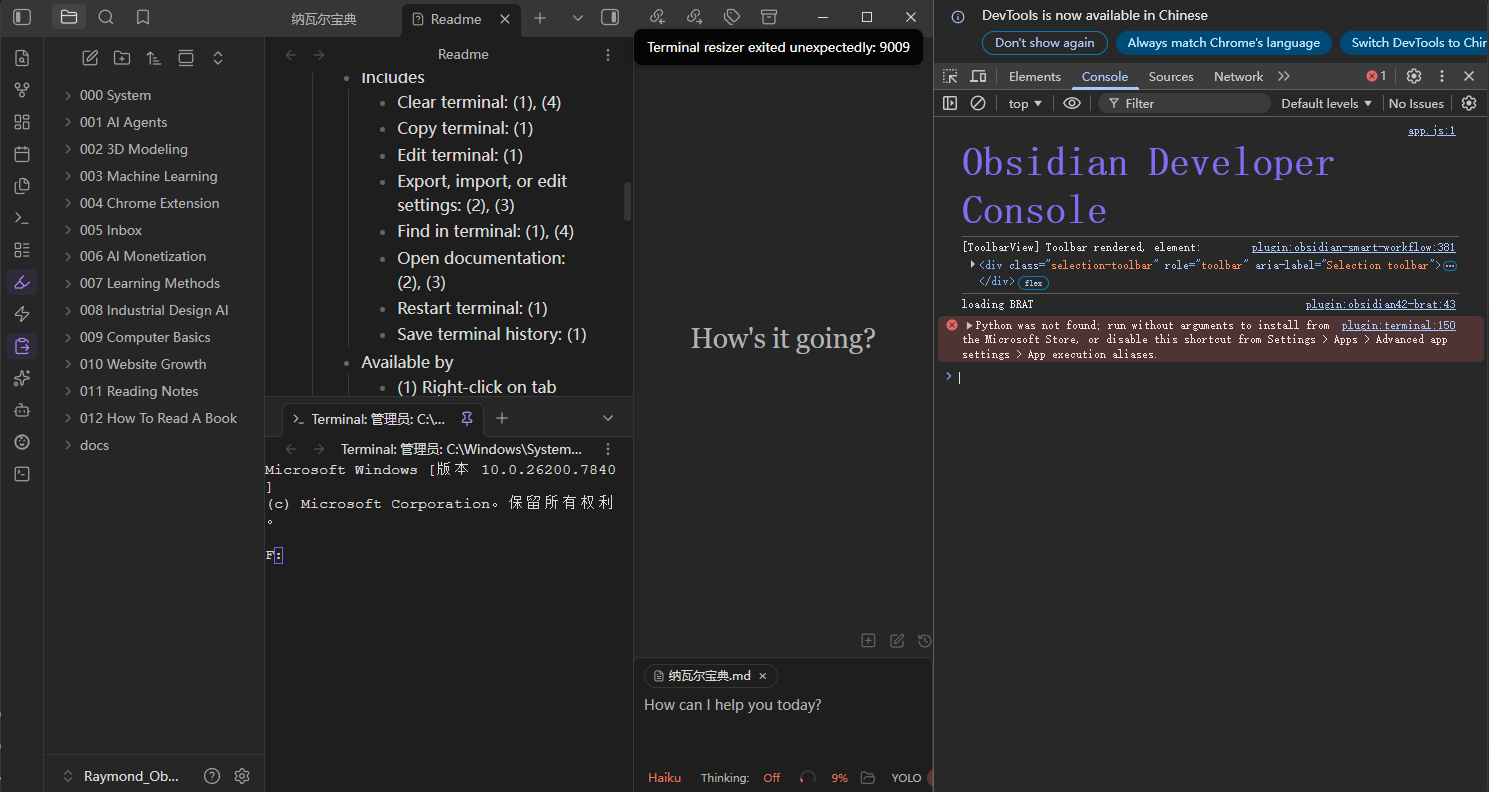Click the Don't show again button
Image resolution: width=1489 pixels, height=792 pixels.
(x=1044, y=43)
